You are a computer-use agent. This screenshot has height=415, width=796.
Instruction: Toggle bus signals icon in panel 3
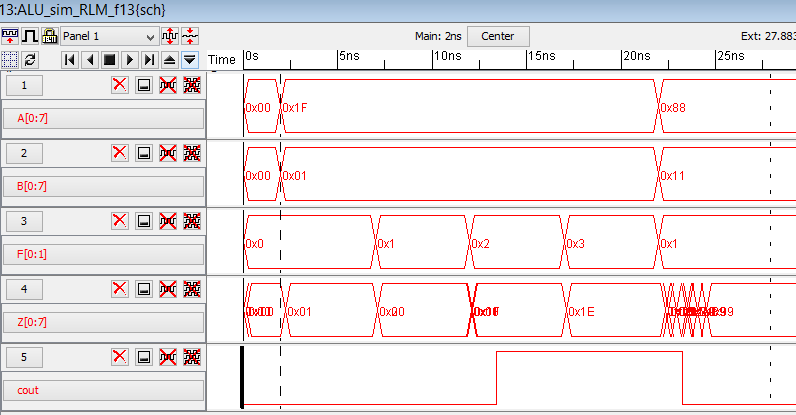tap(192, 221)
